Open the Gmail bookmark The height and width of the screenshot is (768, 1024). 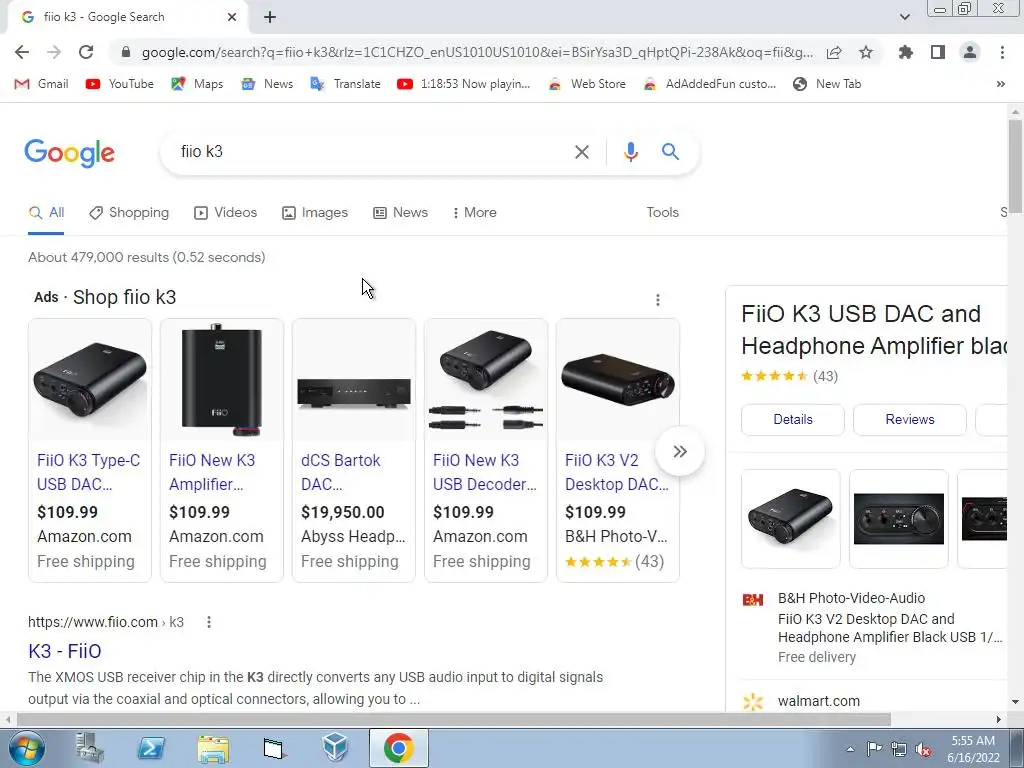(41, 84)
